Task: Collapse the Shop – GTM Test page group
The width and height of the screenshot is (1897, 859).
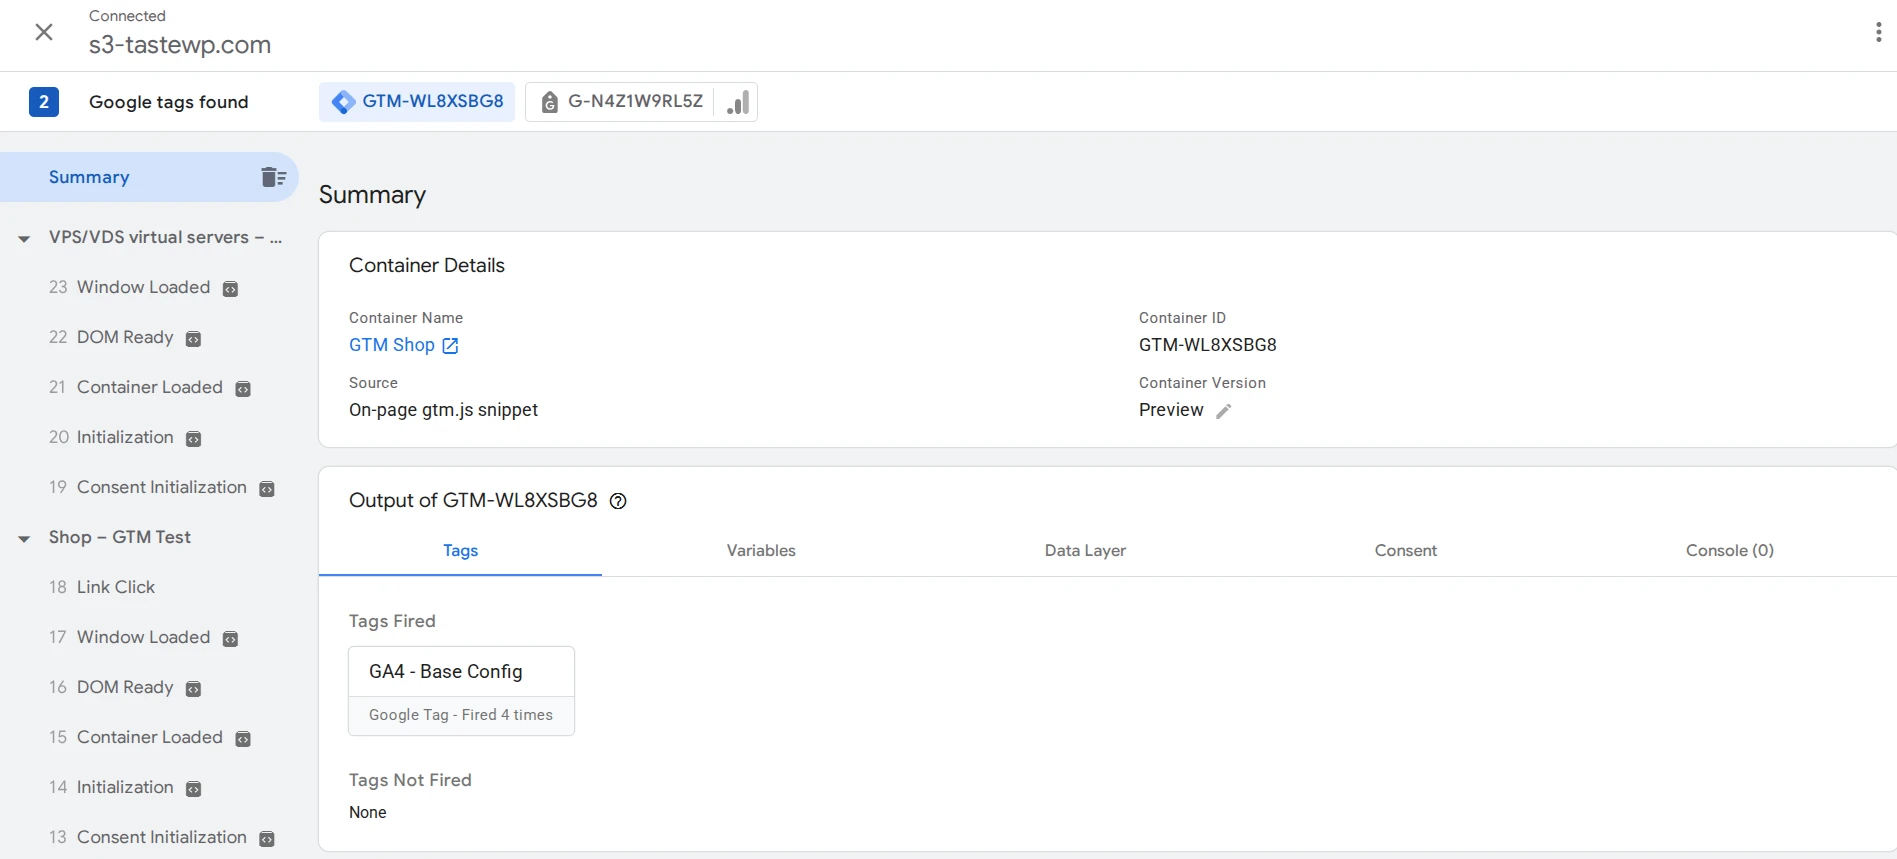Action: pos(24,539)
